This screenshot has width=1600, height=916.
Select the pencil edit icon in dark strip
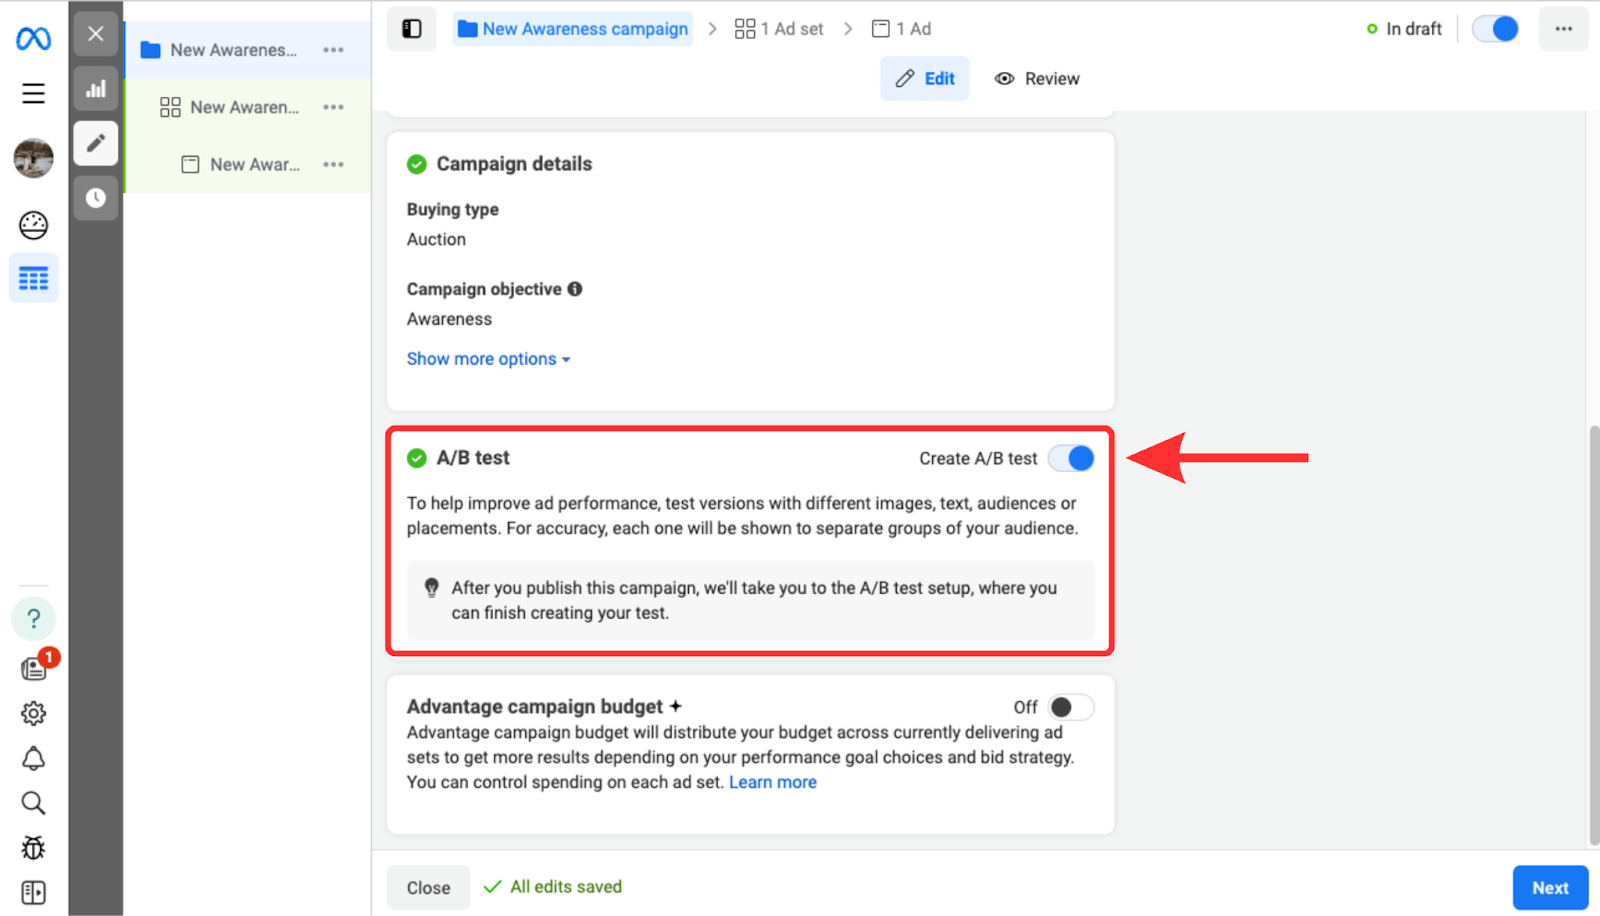[x=95, y=143]
